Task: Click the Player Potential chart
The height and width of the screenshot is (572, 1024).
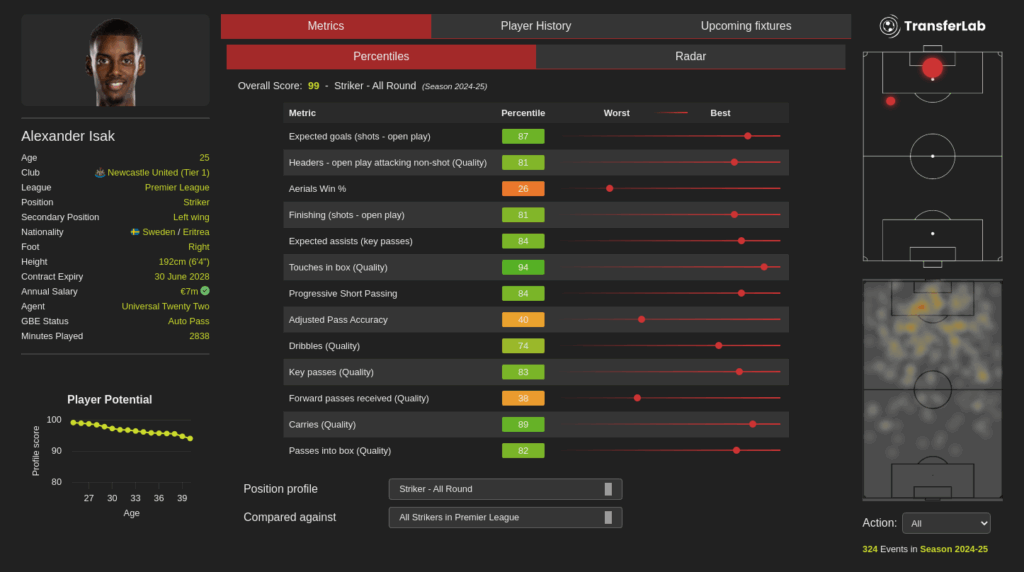Action: 115,456
